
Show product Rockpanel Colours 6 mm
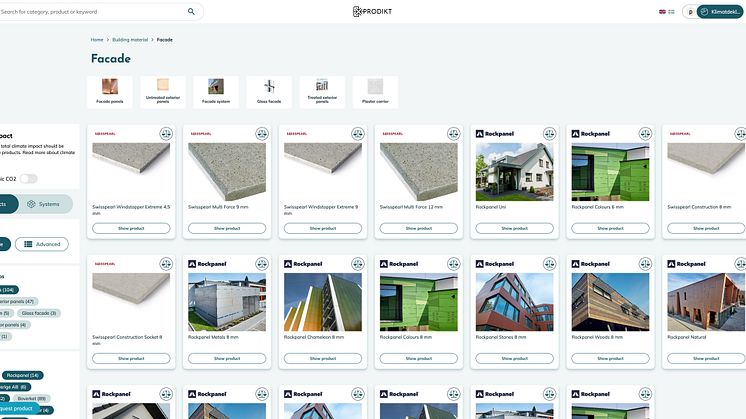pyautogui.click(x=610, y=228)
